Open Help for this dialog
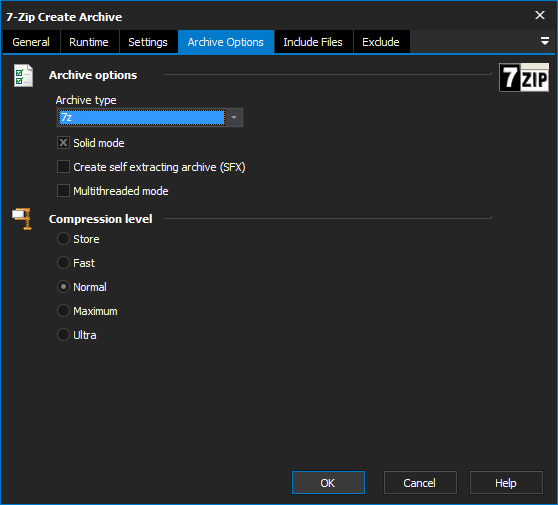558x505 pixels. pyautogui.click(x=506, y=483)
